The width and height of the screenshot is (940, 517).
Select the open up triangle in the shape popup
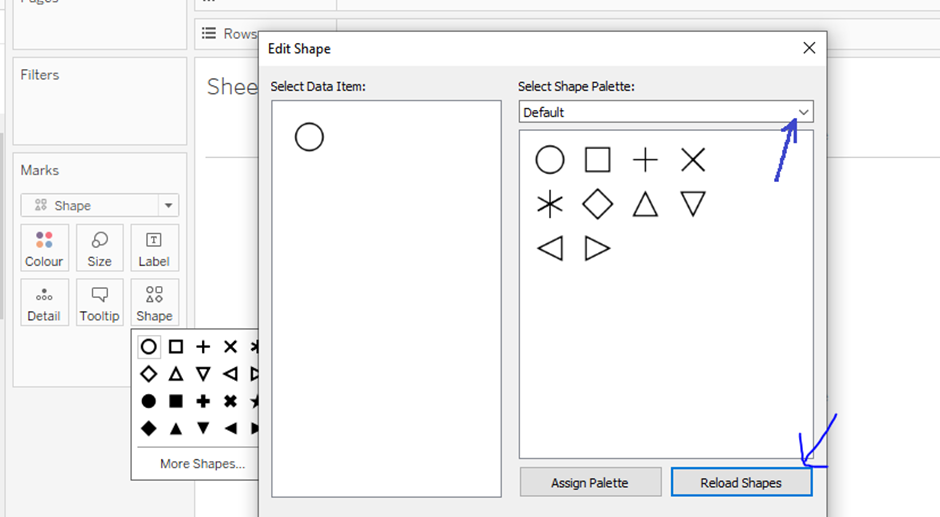click(x=176, y=374)
